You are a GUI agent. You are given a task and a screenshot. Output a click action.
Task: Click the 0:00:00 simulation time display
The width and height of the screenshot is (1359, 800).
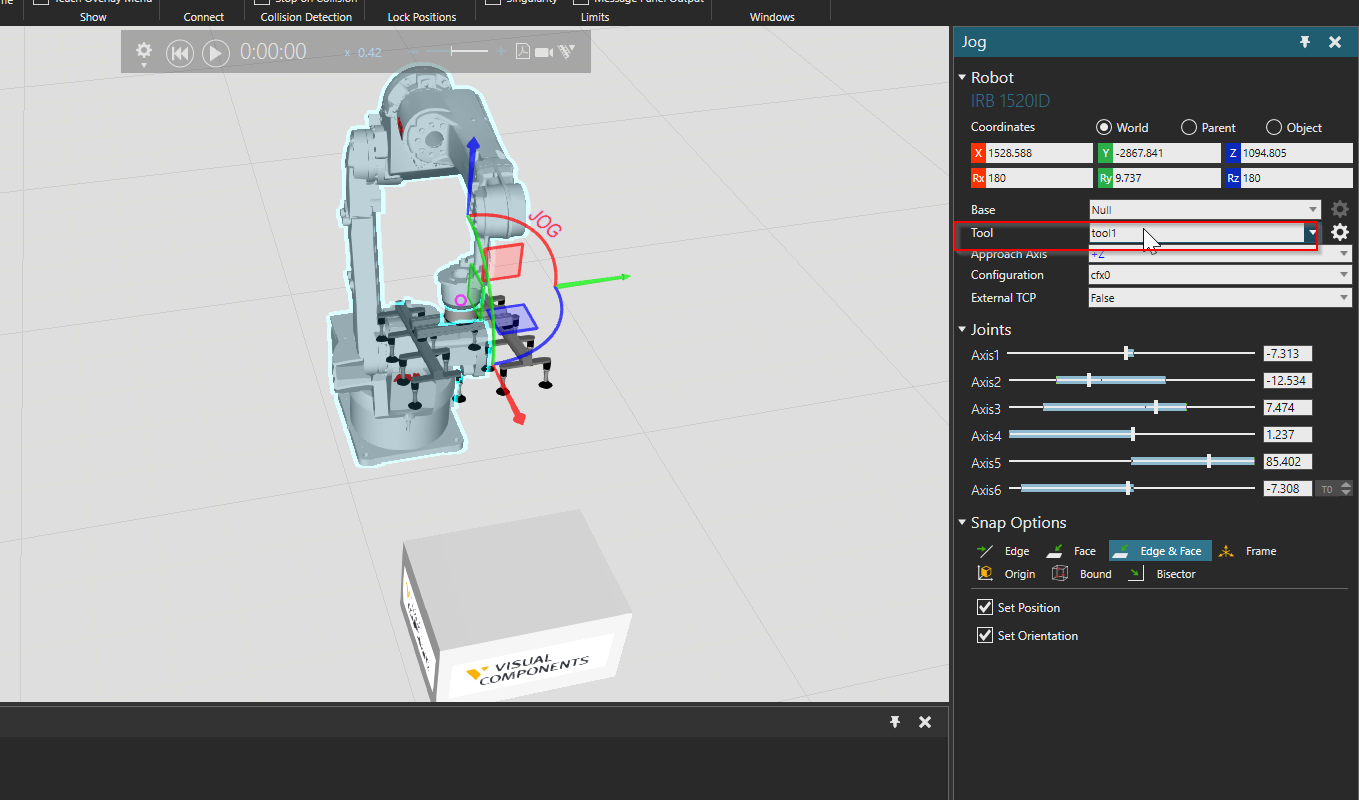pos(273,52)
